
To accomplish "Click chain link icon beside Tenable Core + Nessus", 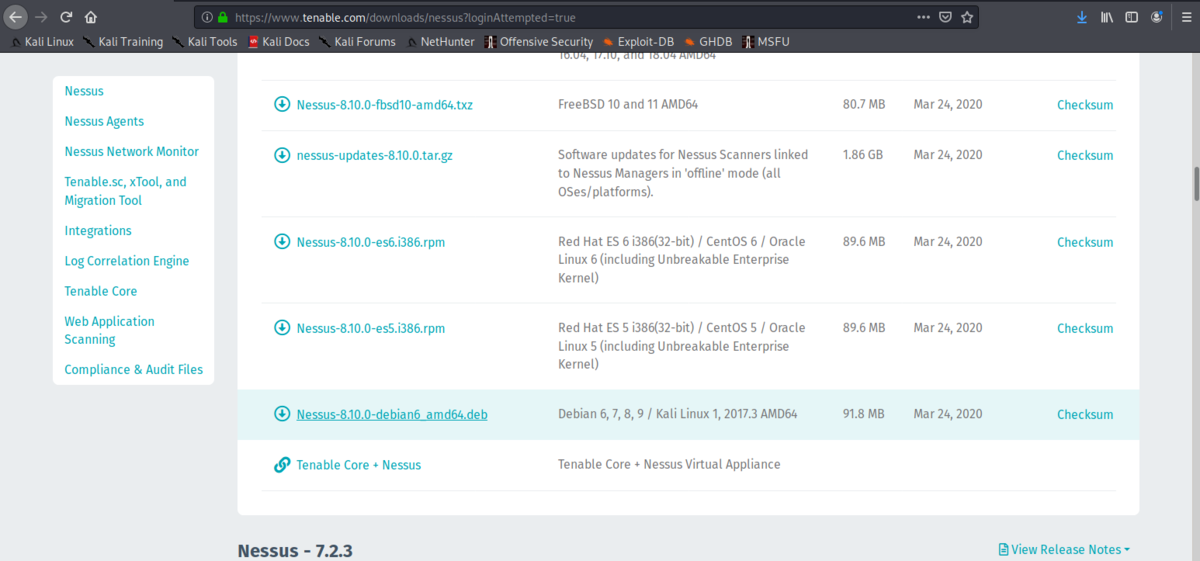I will (x=282, y=465).
